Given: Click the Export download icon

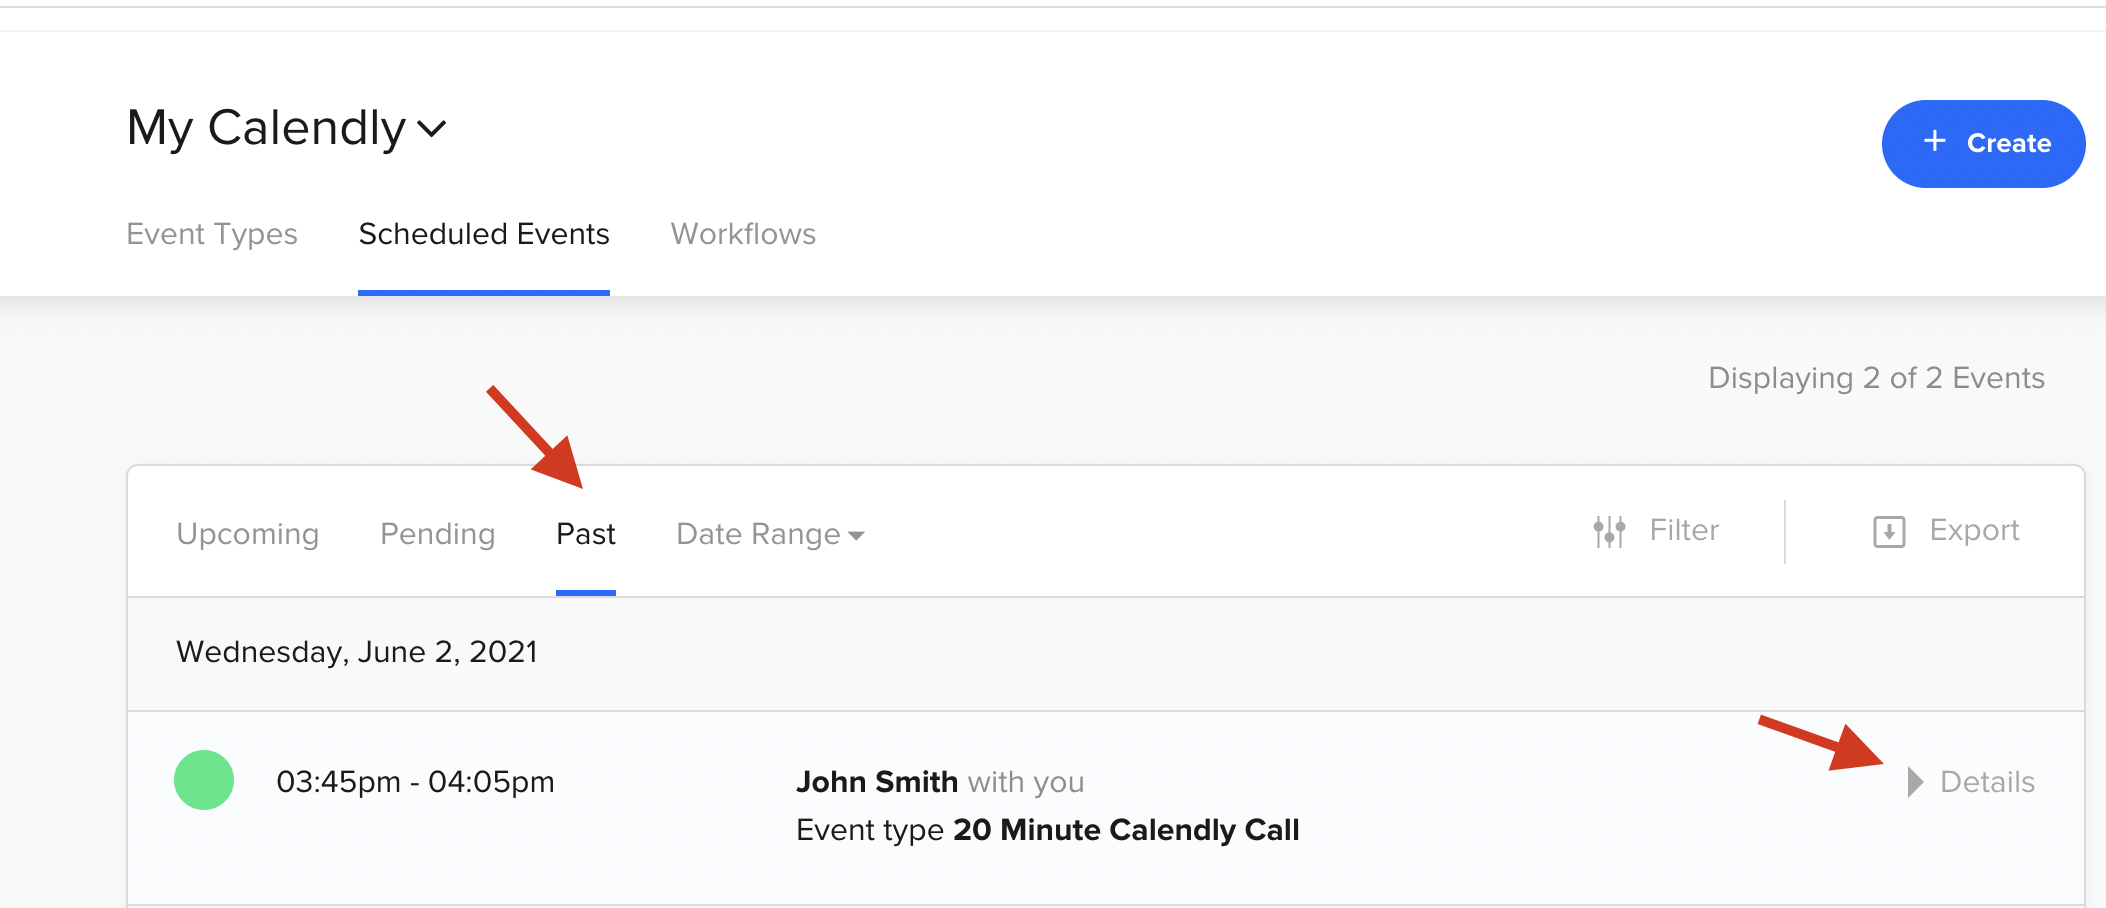Looking at the screenshot, I should 1889,531.
